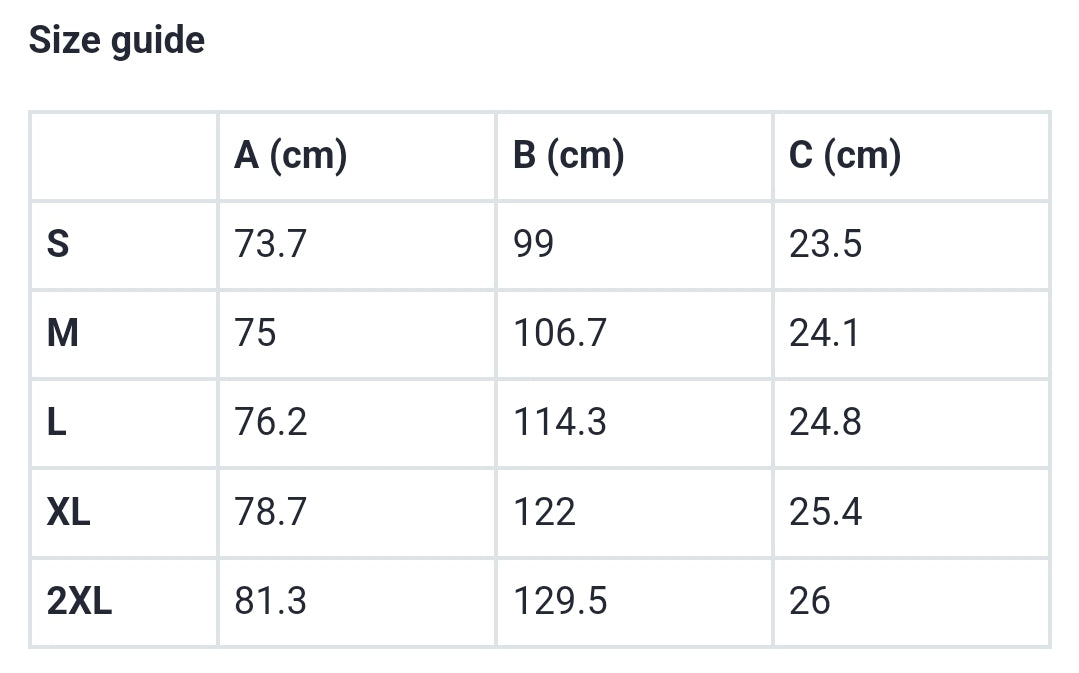Image resolution: width=1079 pixels, height=673 pixels.
Task: Select the 23.5 value cell
Action: pyautogui.click(x=825, y=244)
